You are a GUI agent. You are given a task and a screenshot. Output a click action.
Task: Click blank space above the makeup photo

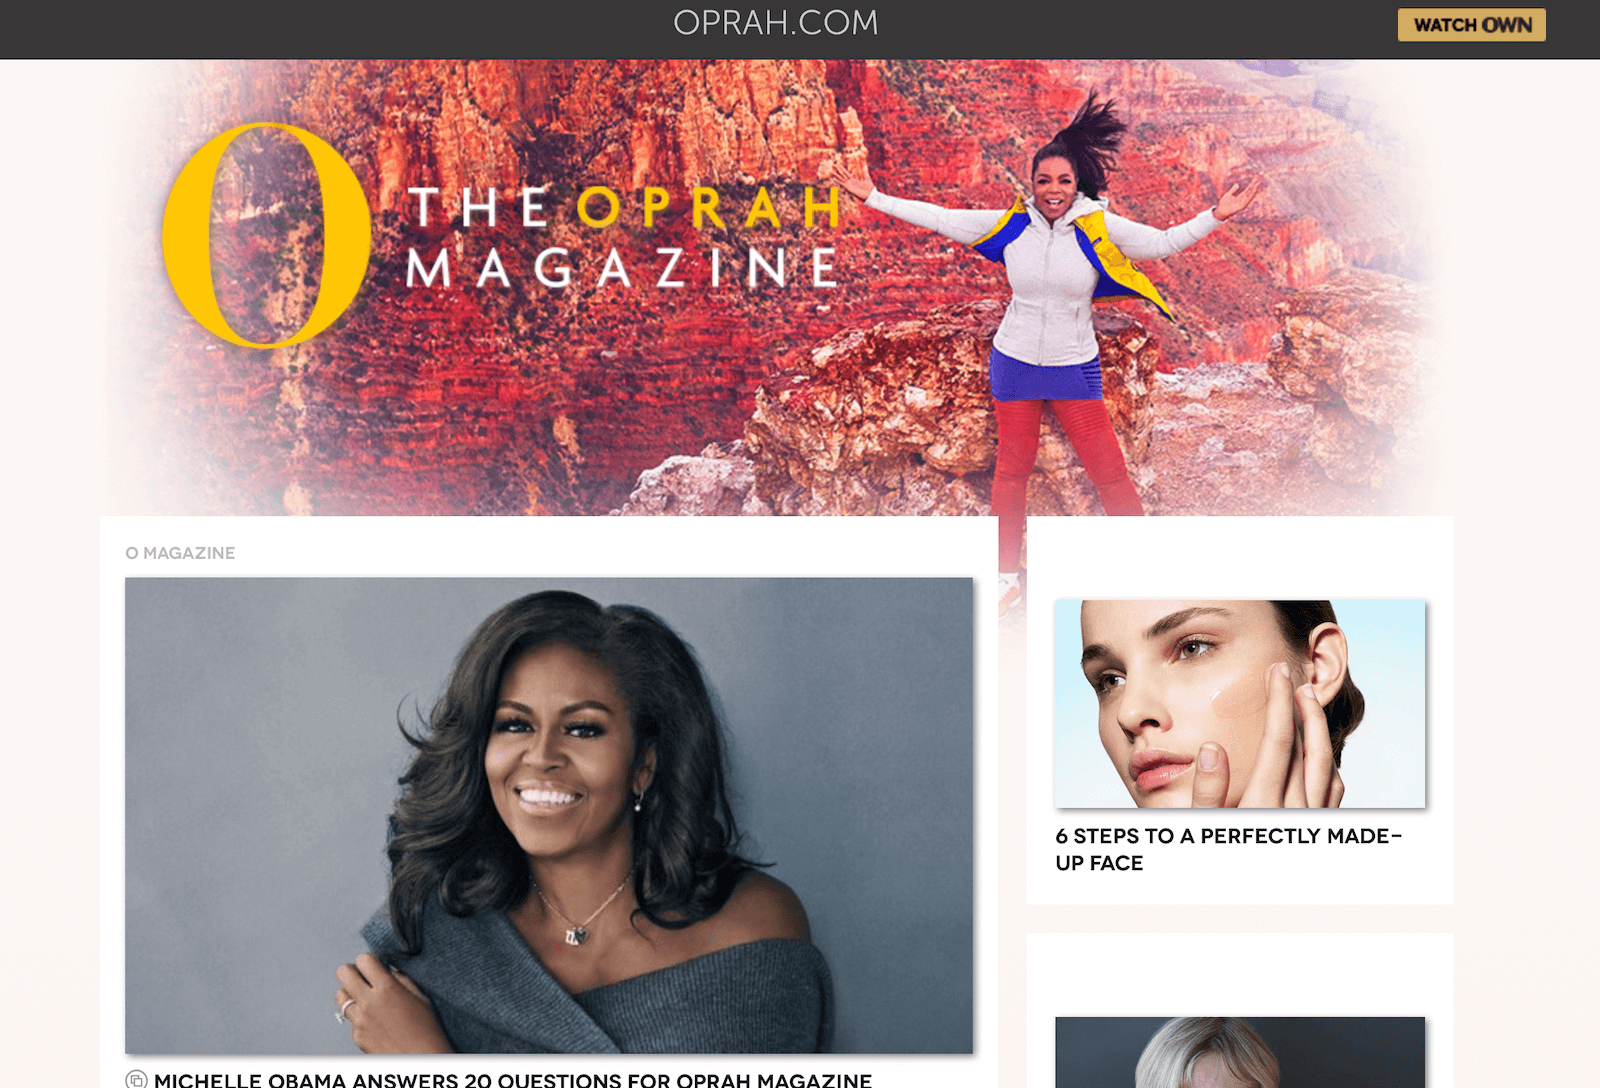click(1240, 558)
